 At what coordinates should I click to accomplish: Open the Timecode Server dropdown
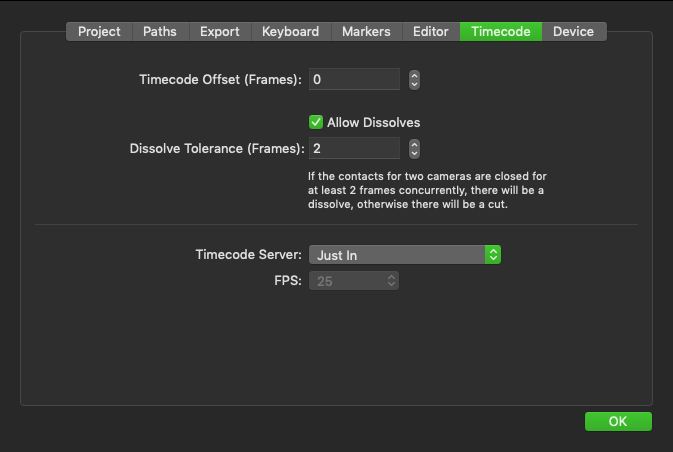(x=405, y=255)
